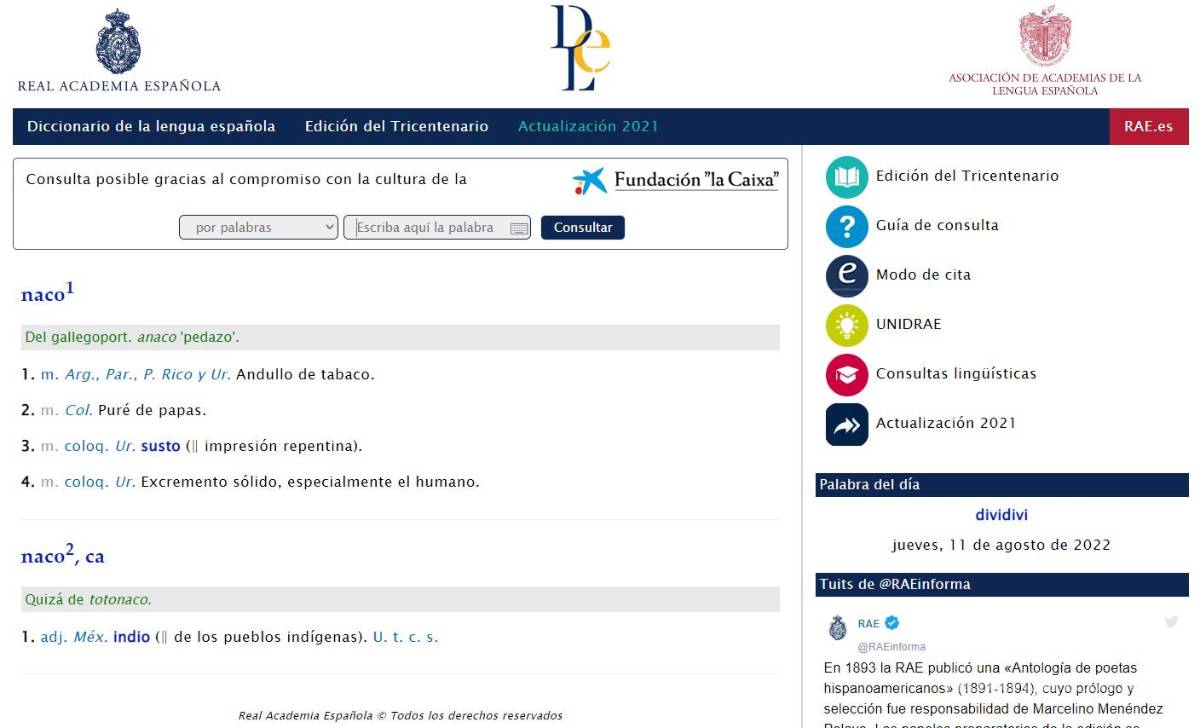The image size is (1200, 728).
Task: Click the DLE logo at the top center
Action: pyautogui.click(x=578, y=48)
